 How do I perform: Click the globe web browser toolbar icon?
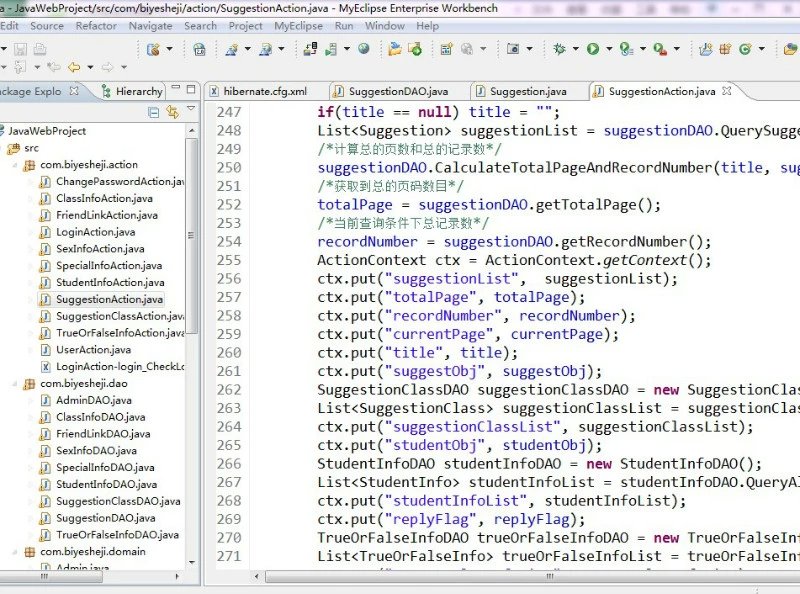pyautogui.click(x=364, y=49)
